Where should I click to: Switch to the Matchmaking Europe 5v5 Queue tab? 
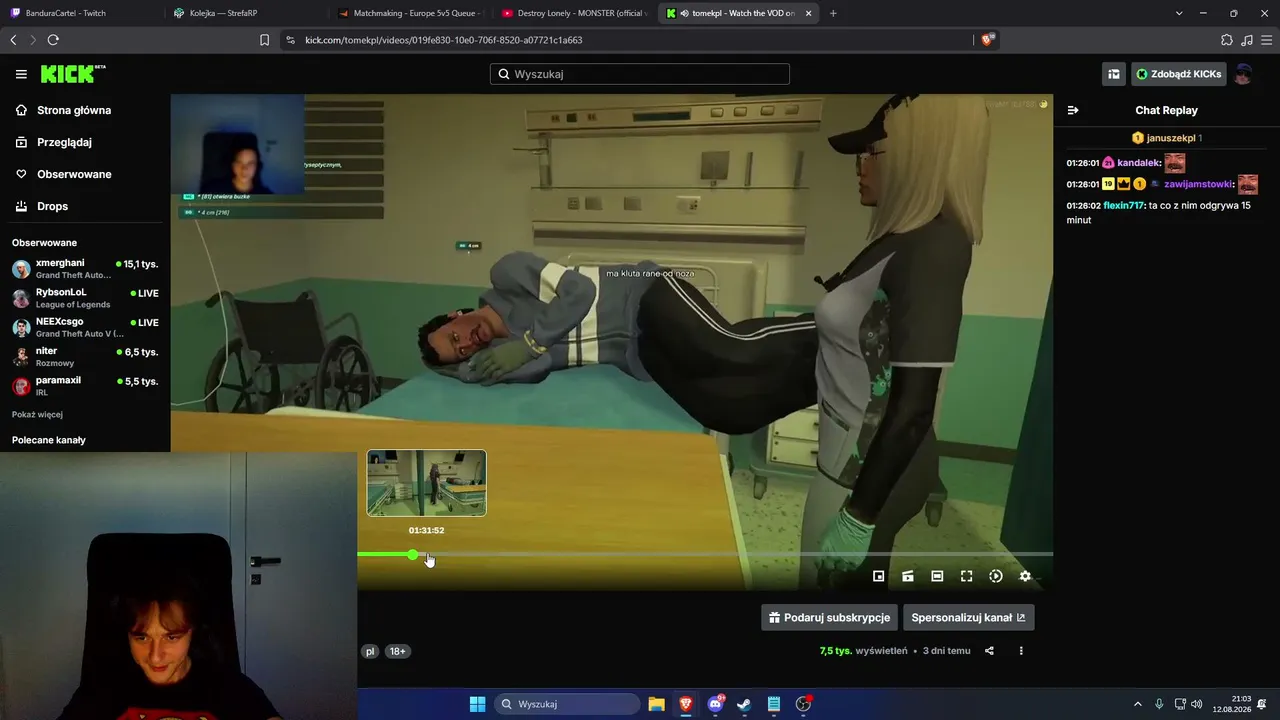[409, 13]
